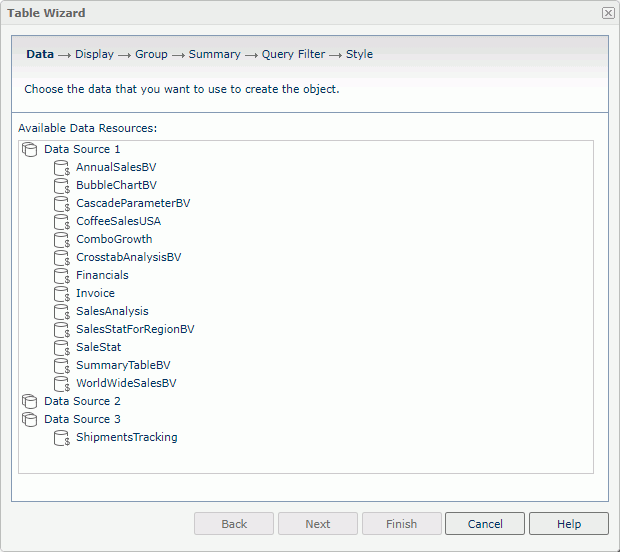
Task: Click the BubbleChartBV business view icon
Action: (x=62, y=185)
